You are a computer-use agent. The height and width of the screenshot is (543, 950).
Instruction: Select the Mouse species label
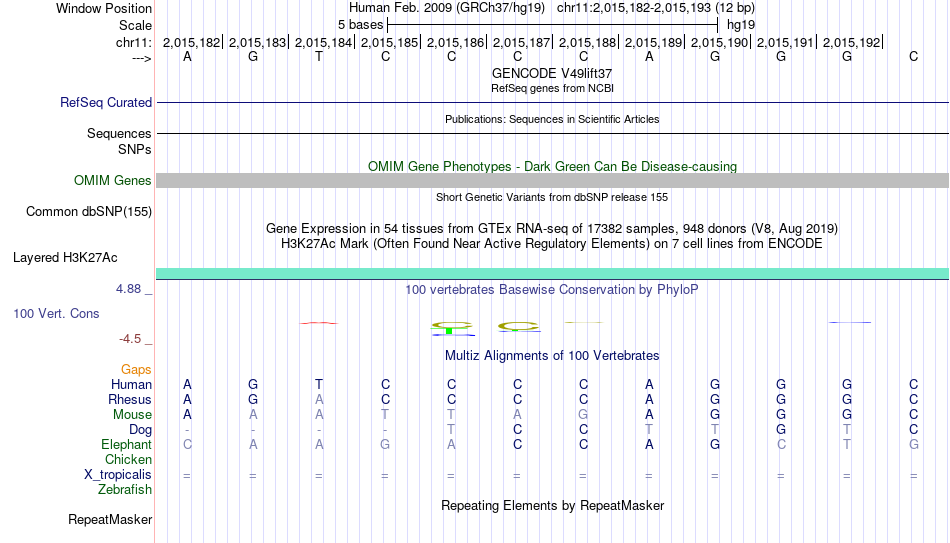click(x=132, y=415)
